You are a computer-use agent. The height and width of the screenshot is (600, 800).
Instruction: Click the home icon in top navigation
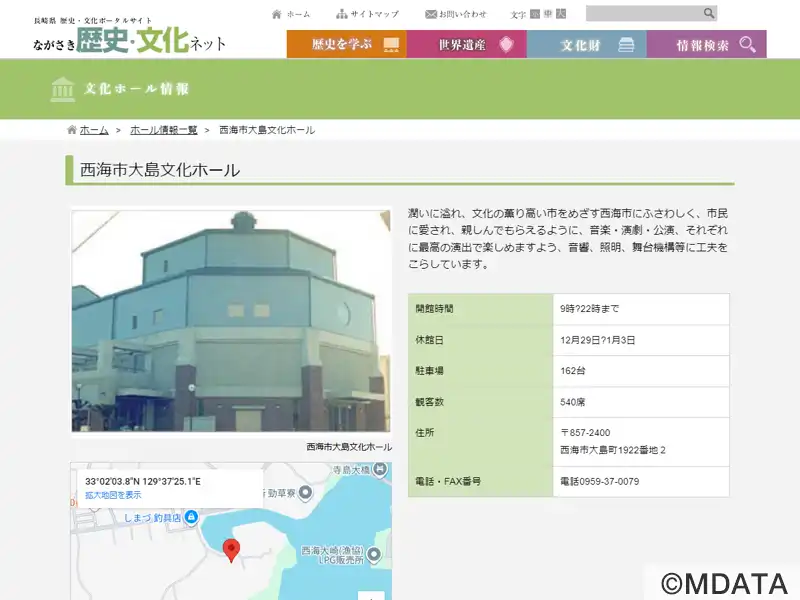click(277, 14)
